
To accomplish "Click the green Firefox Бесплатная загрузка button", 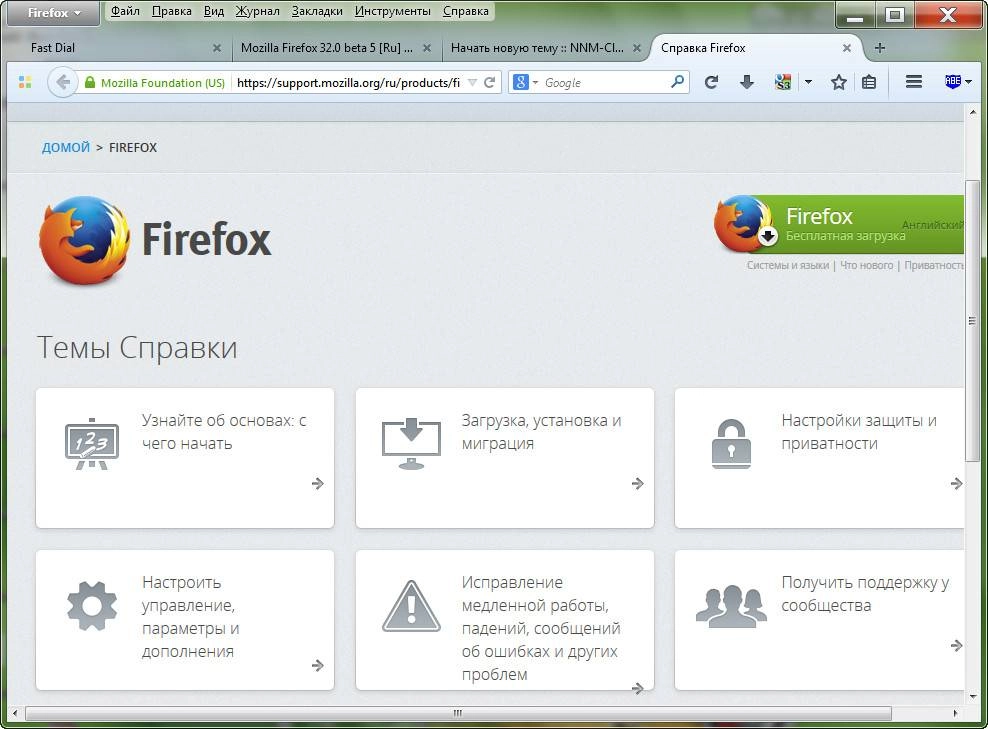I will 839,224.
